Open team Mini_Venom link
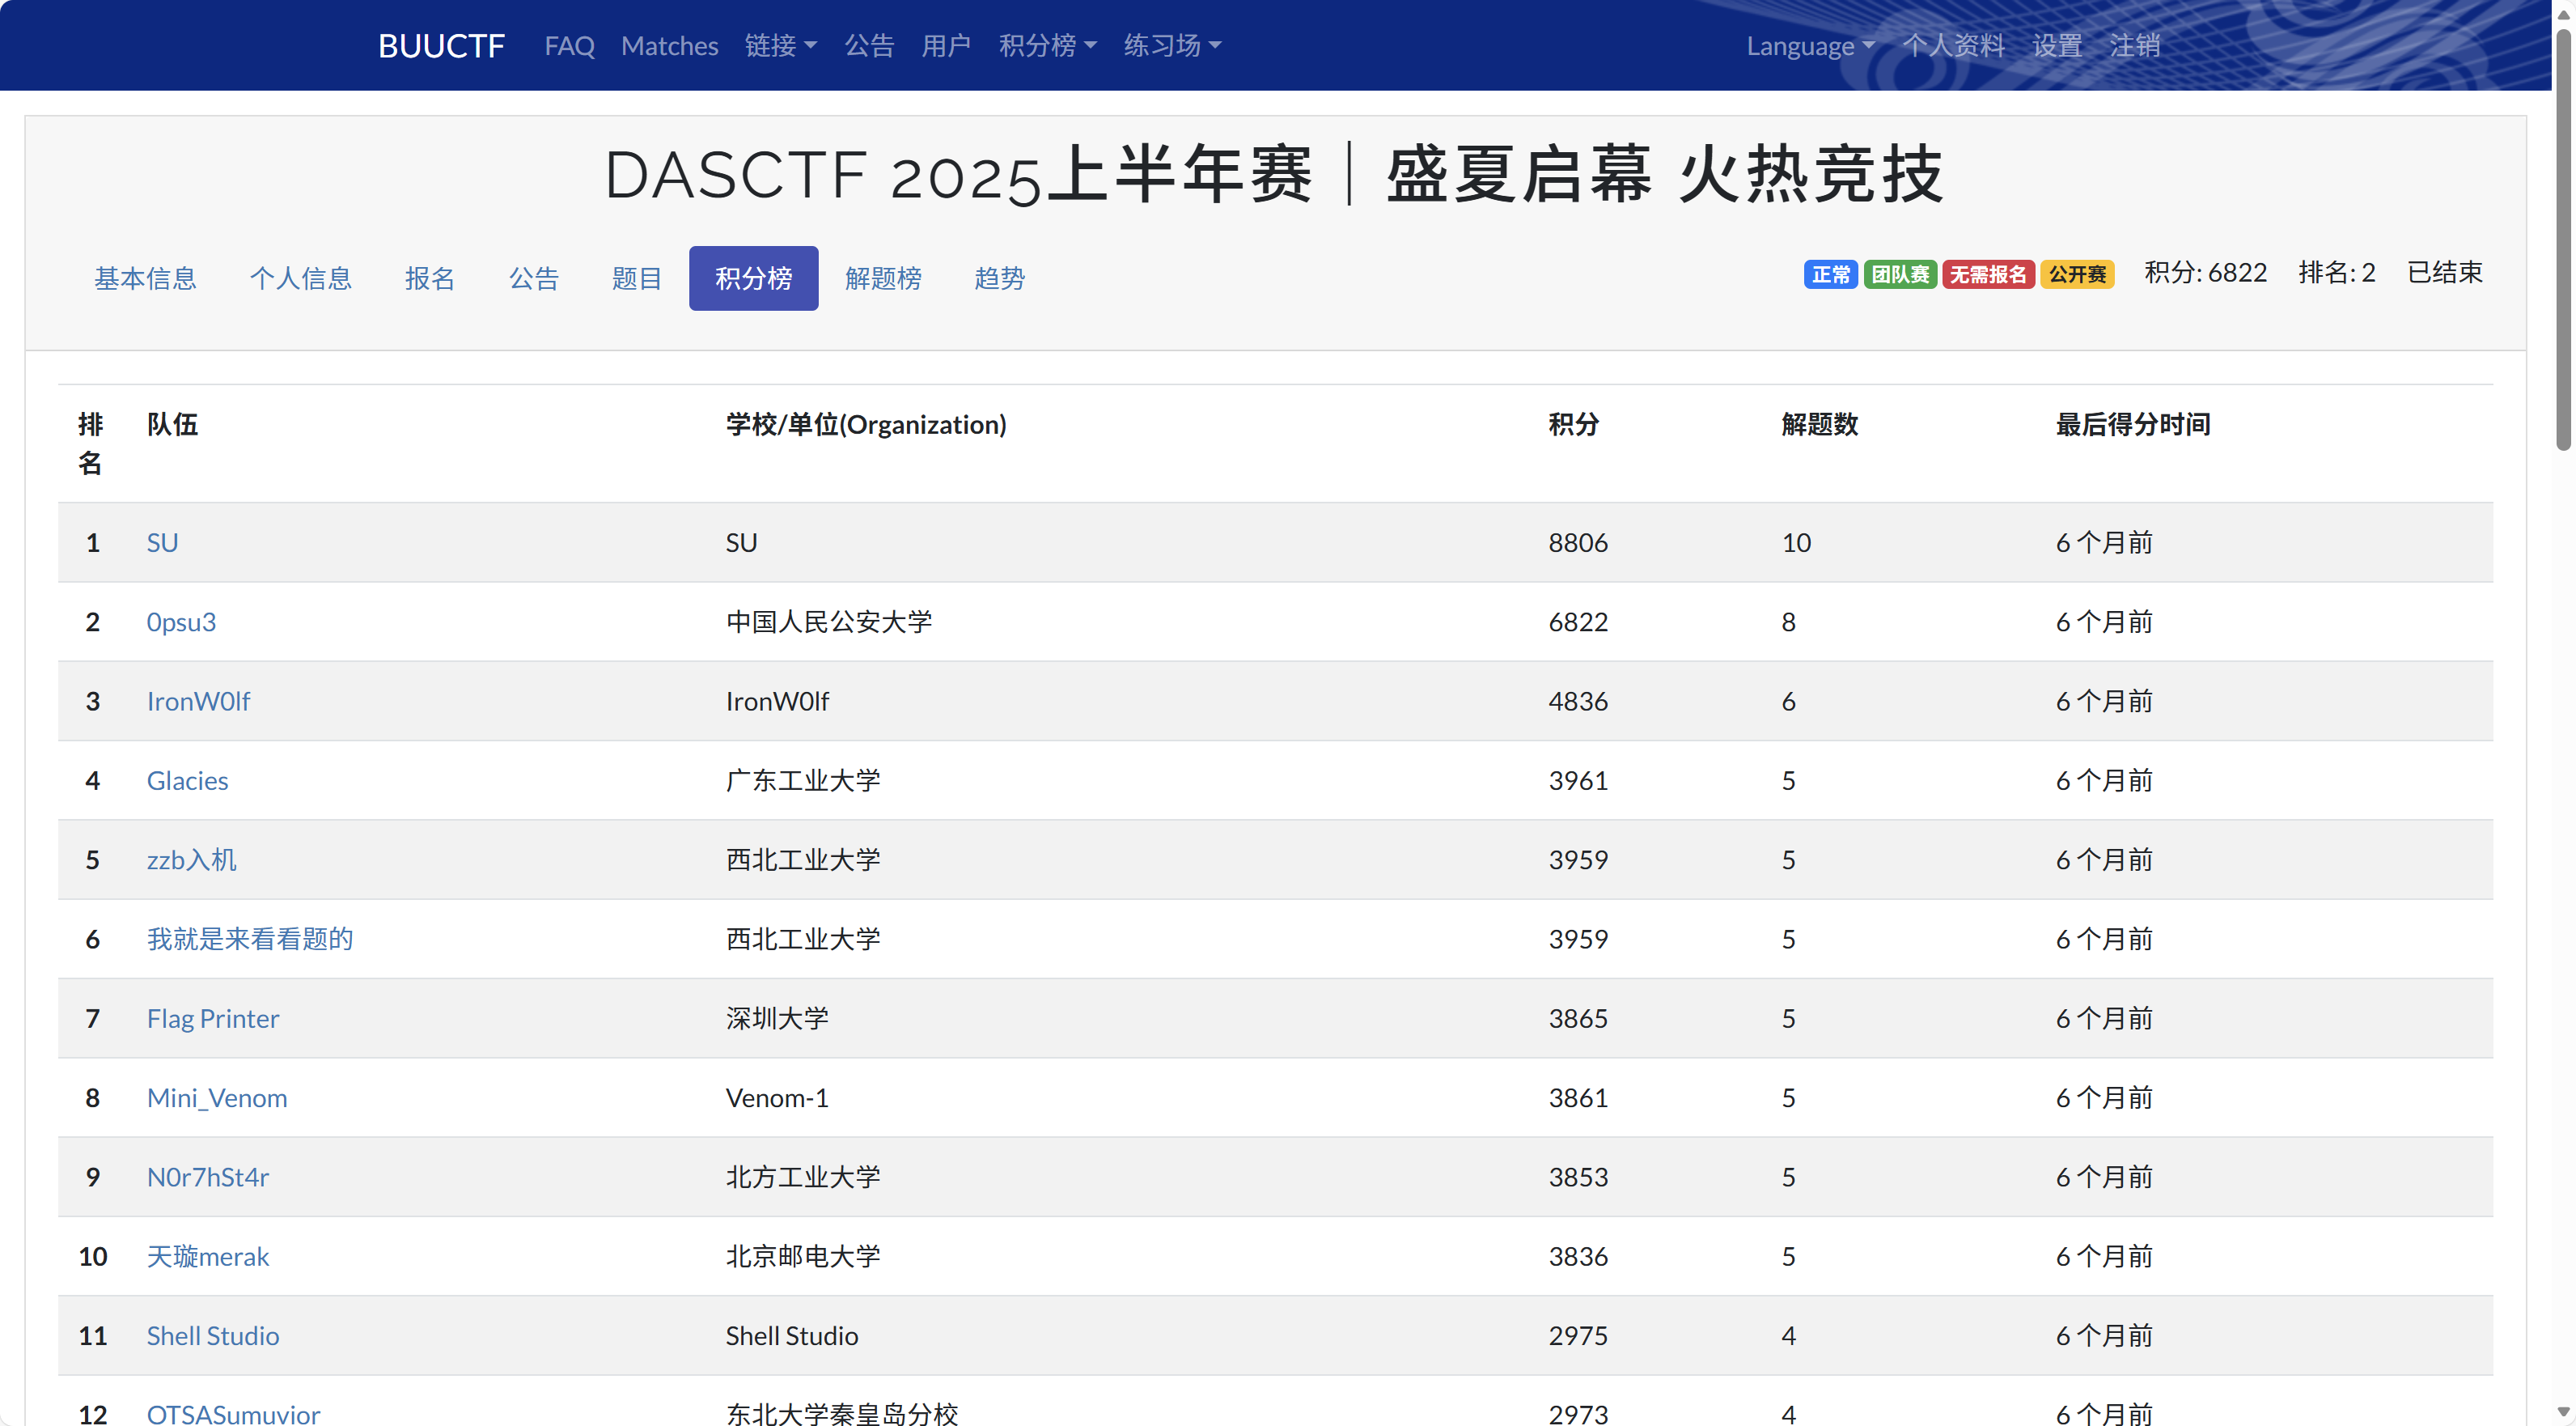The width and height of the screenshot is (2576, 1426). pos(217,1098)
